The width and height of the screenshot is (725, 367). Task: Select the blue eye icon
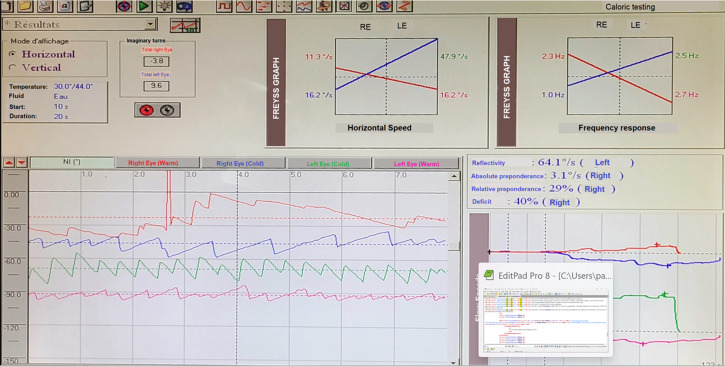pos(384,6)
